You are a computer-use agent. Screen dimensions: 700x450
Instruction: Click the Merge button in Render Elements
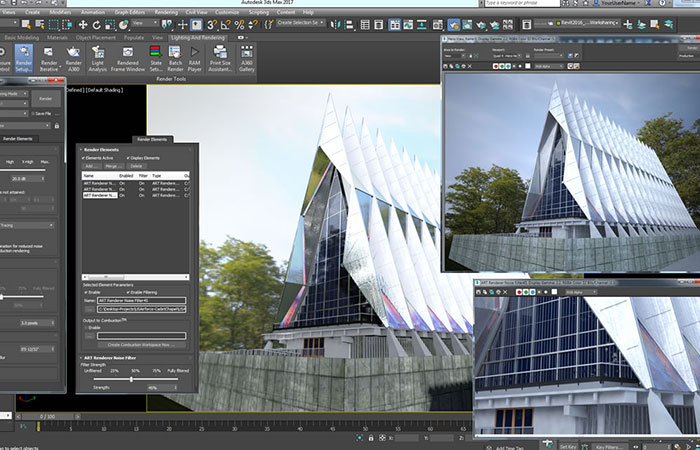(x=115, y=166)
